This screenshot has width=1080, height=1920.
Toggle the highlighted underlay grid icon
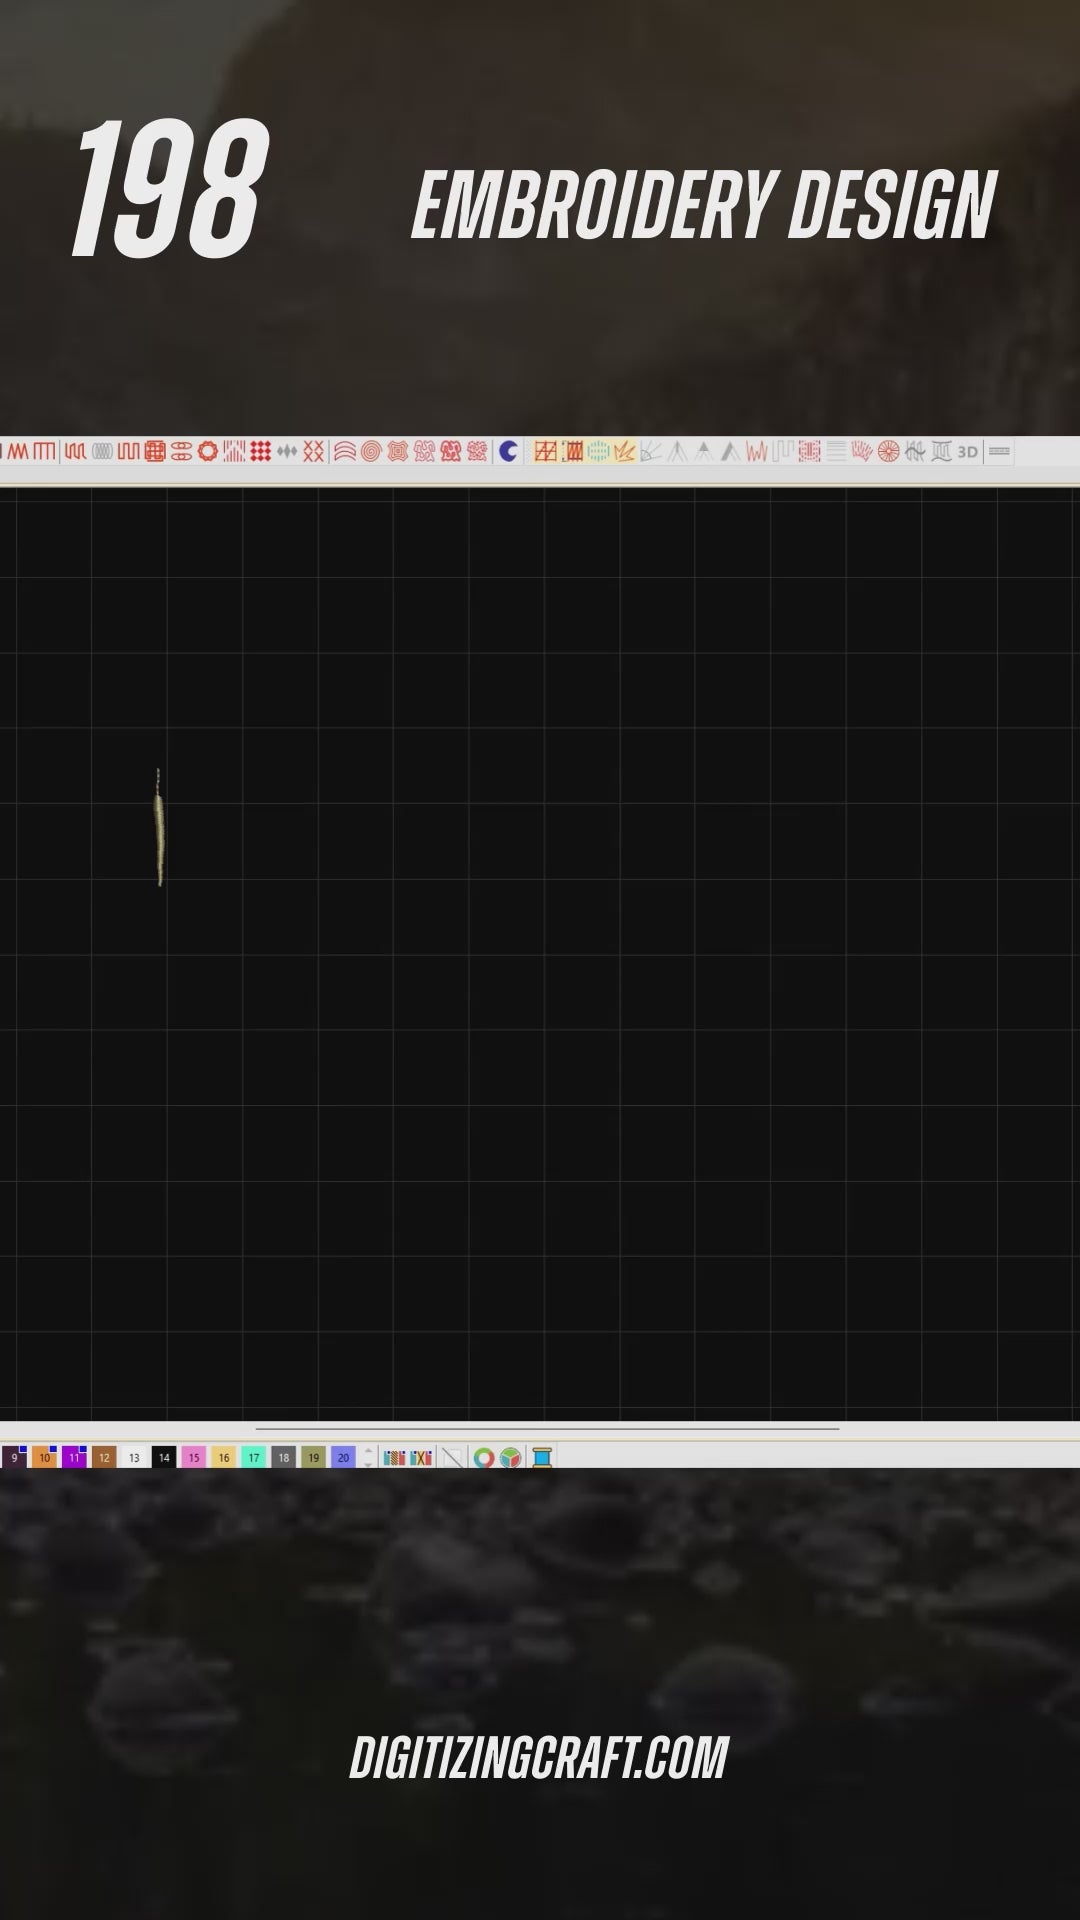tap(545, 452)
